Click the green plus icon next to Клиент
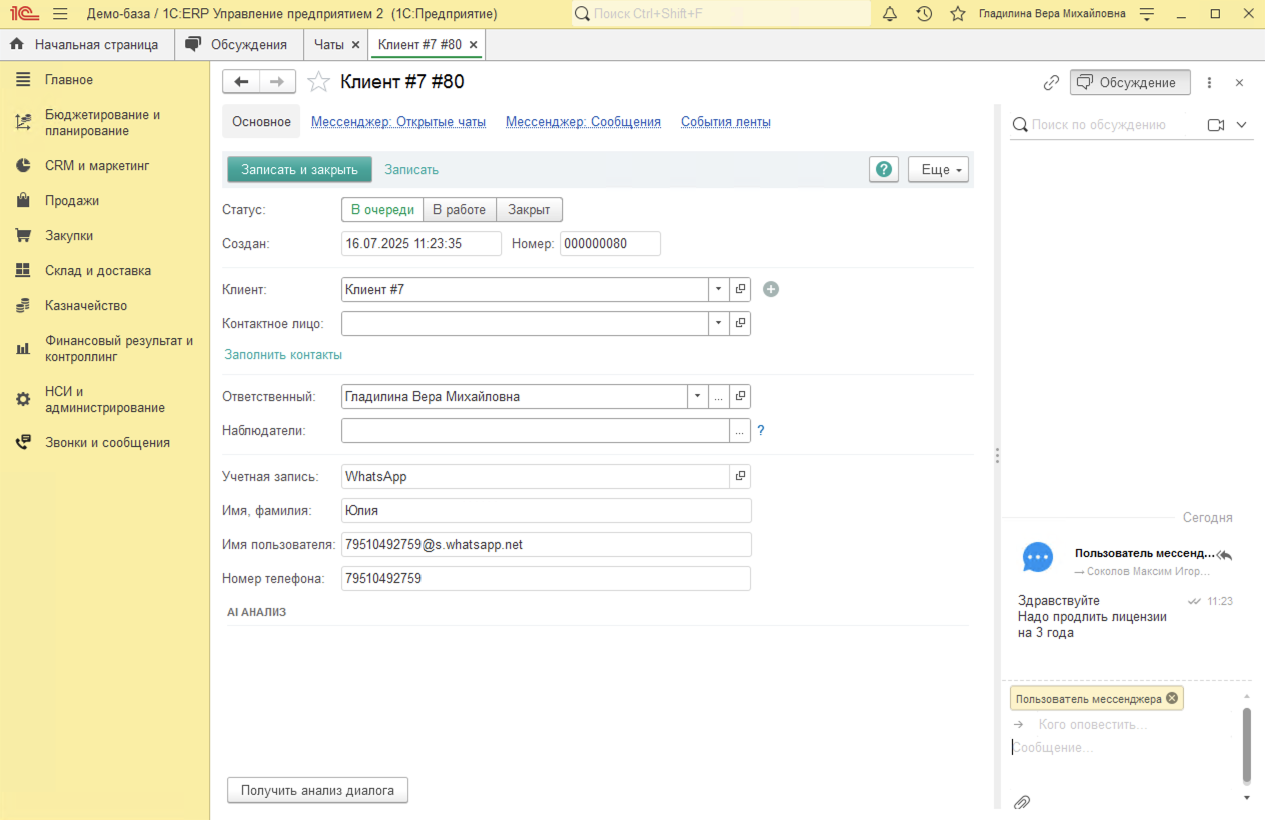Viewport: 1265px width, 820px height. [x=771, y=289]
